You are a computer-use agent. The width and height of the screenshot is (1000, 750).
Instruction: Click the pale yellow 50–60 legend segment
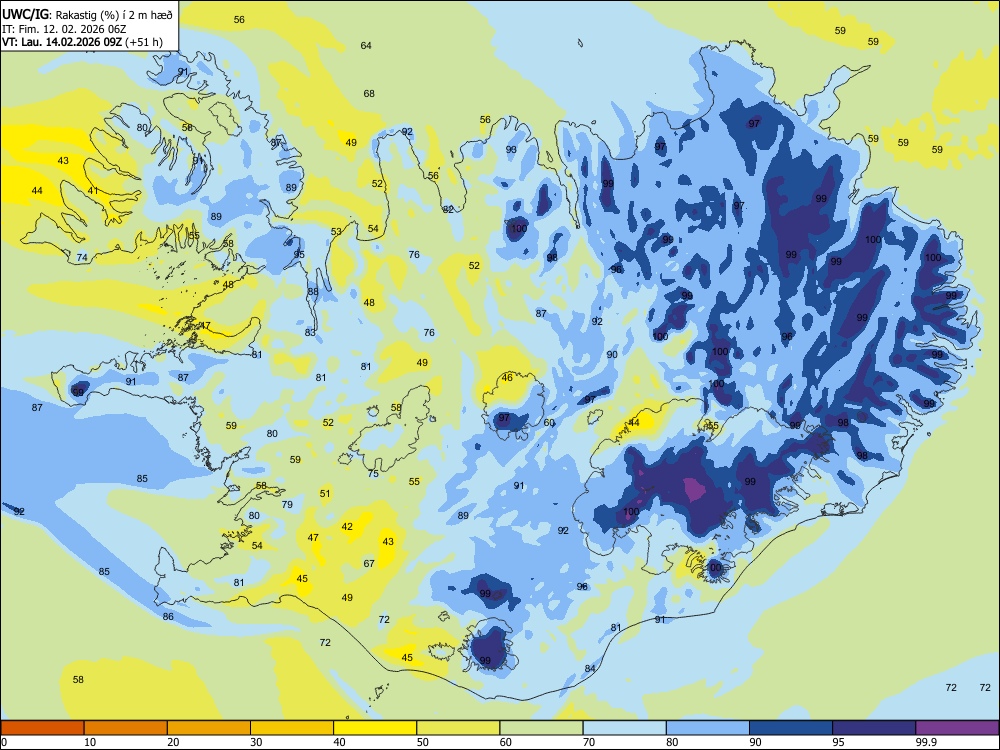pos(458,728)
